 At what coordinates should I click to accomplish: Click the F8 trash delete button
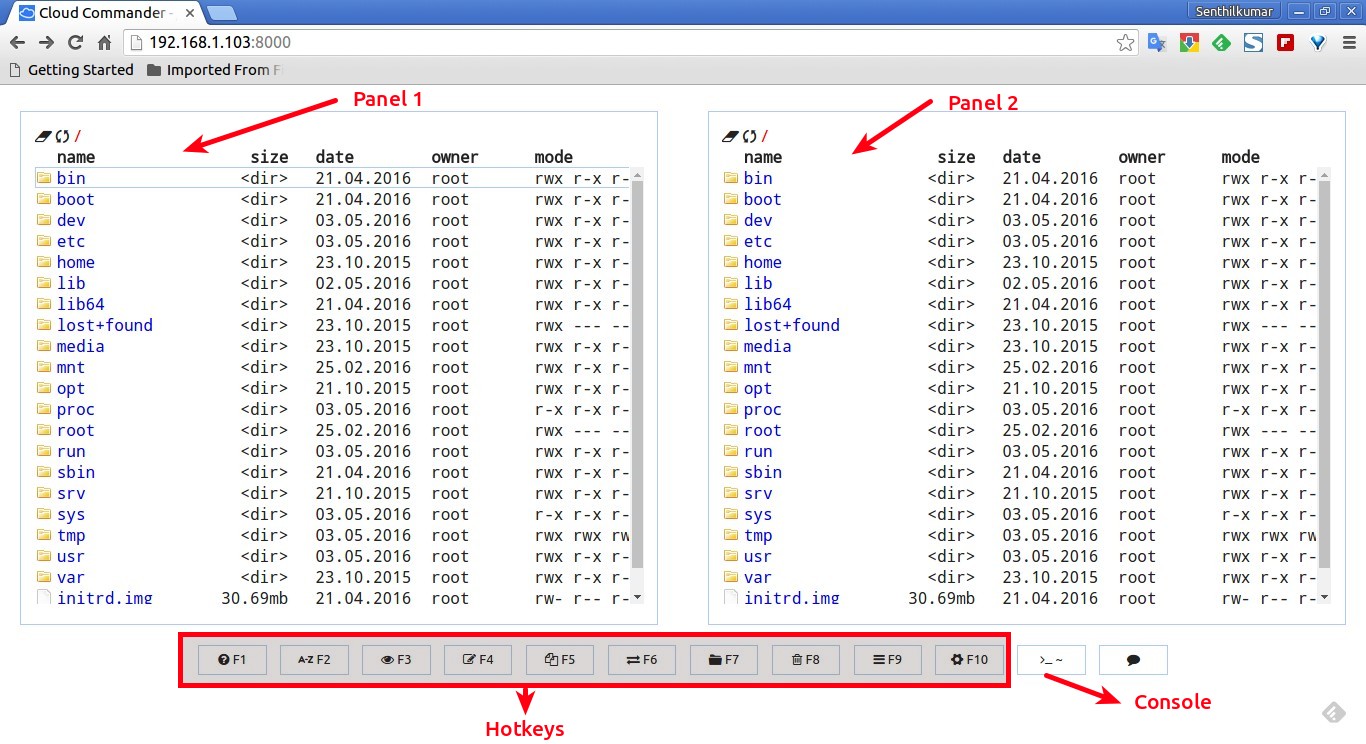coord(805,660)
